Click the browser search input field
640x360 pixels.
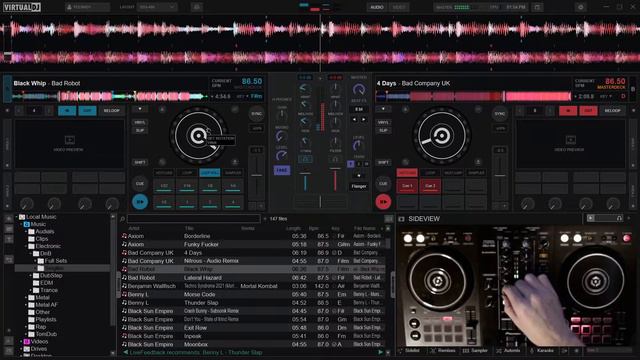point(193,219)
